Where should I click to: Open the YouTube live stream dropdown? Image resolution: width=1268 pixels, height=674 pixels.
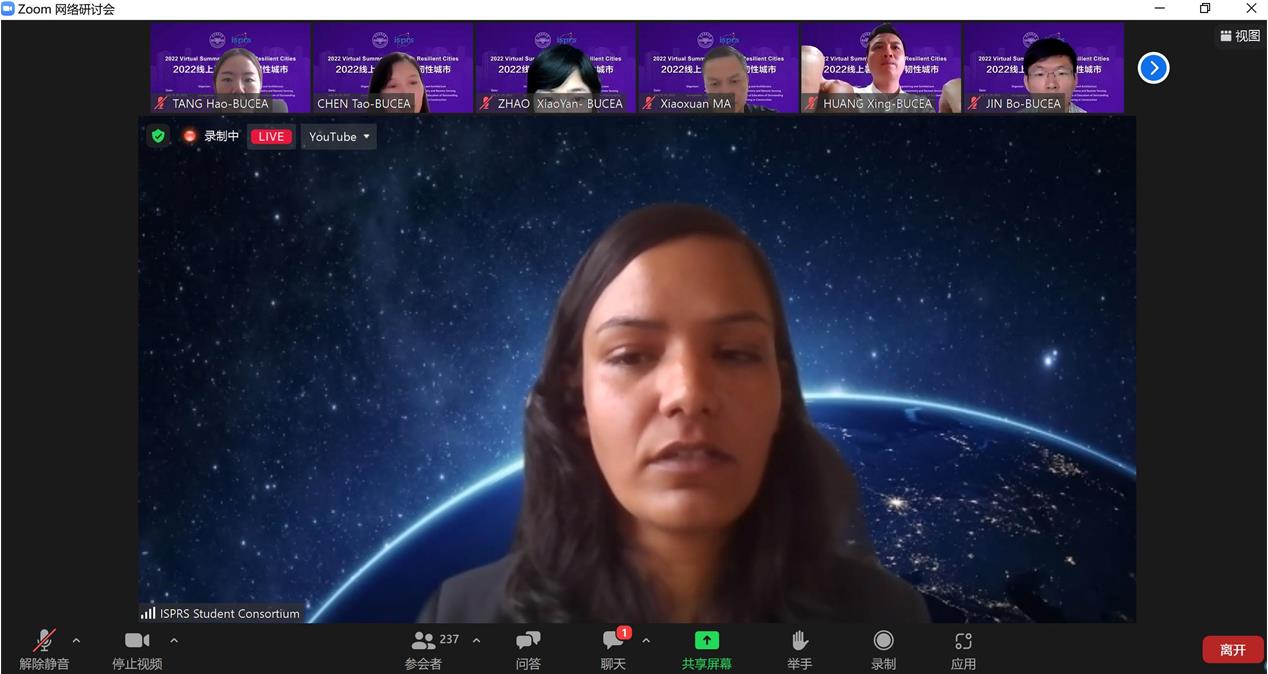click(339, 137)
